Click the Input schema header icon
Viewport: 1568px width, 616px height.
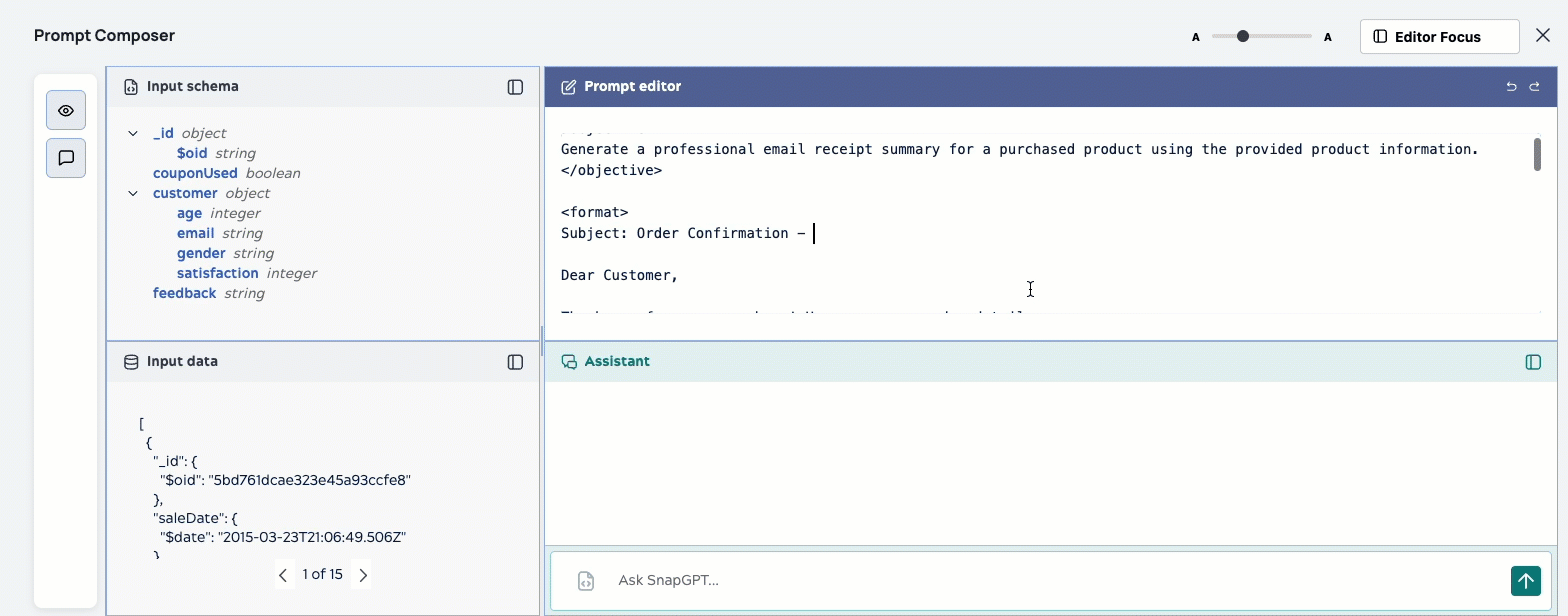click(x=130, y=87)
